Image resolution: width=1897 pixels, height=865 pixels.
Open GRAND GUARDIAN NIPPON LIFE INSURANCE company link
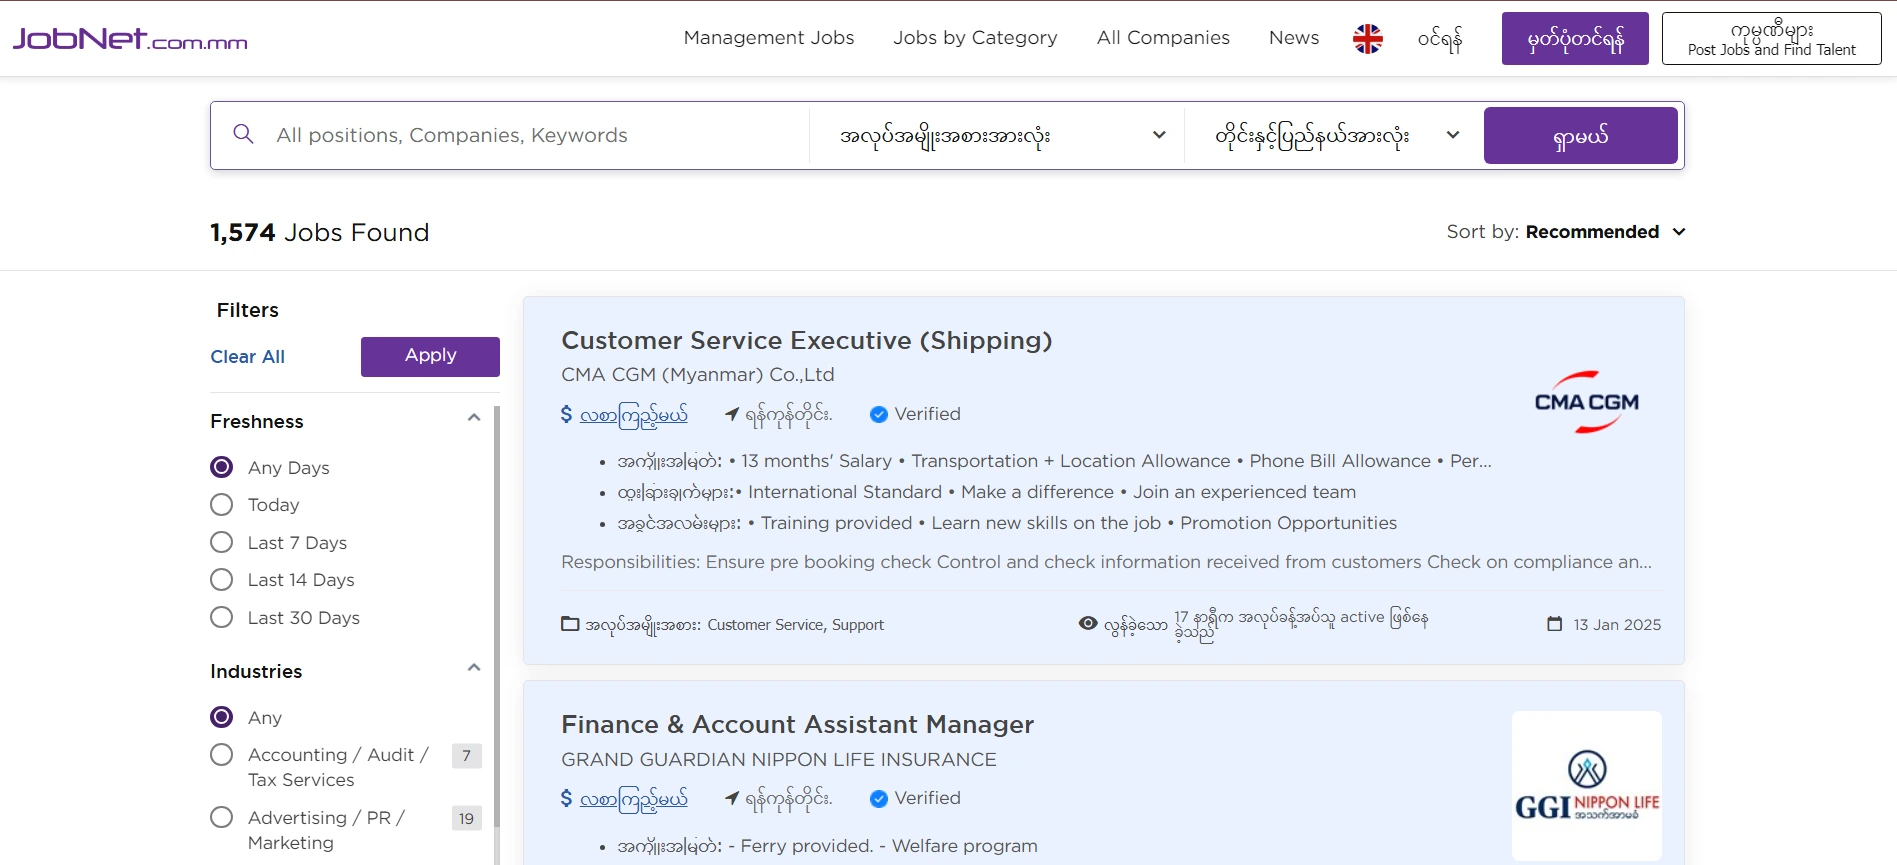coord(779,760)
